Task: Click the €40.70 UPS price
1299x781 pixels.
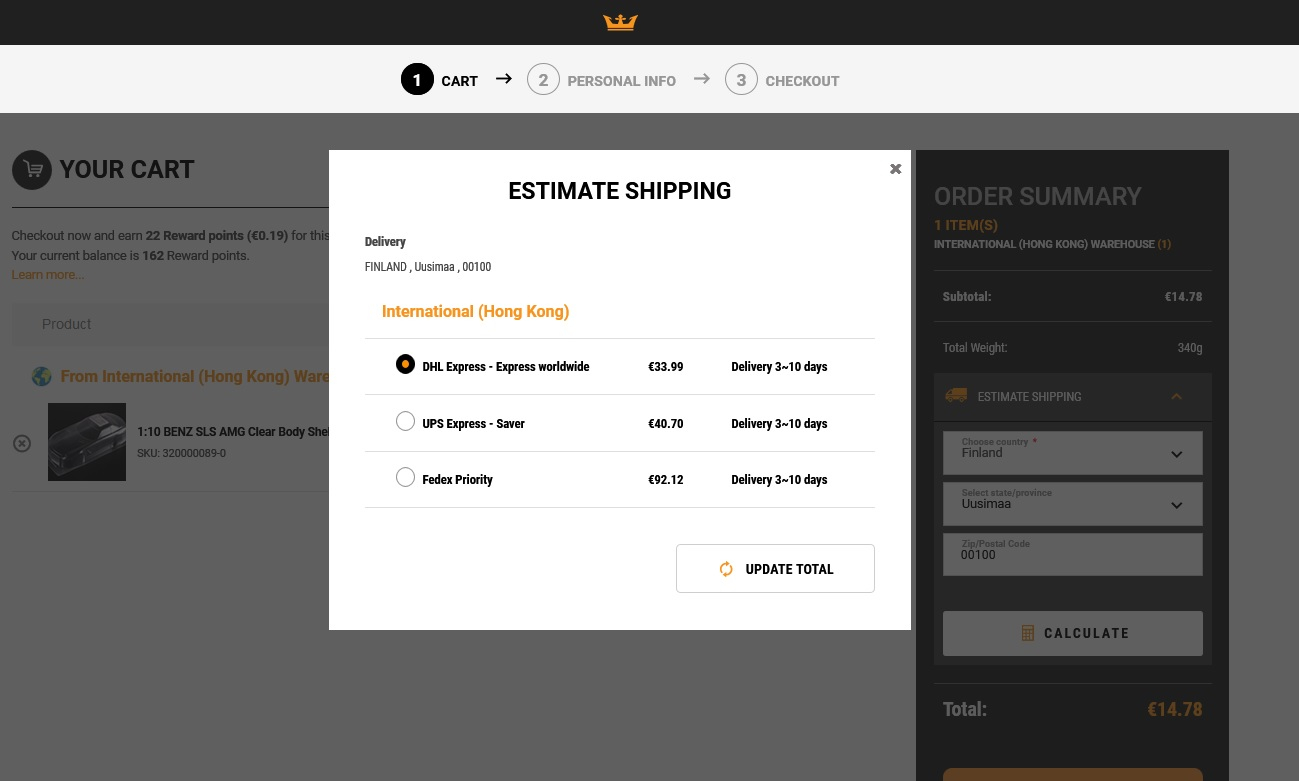Action: tap(666, 424)
